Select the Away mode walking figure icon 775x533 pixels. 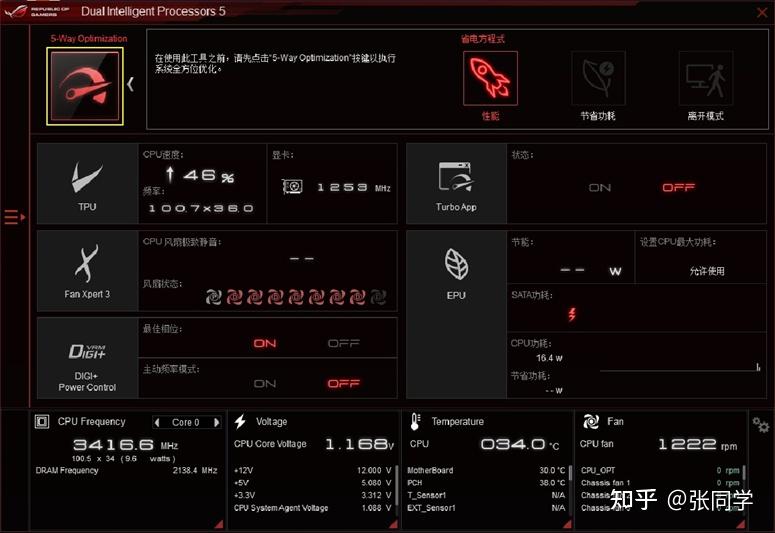(706, 78)
